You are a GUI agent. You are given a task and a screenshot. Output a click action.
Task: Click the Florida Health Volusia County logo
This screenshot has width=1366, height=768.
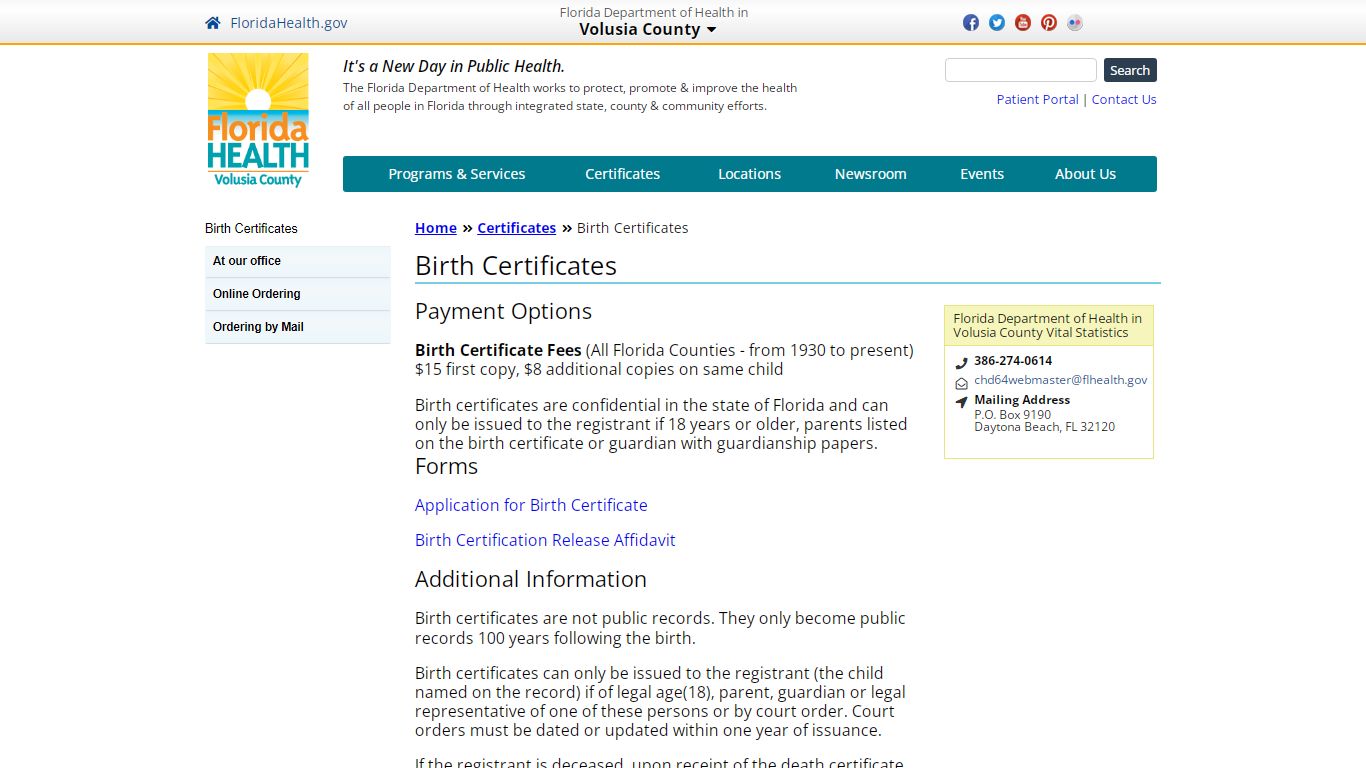[258, 120]
